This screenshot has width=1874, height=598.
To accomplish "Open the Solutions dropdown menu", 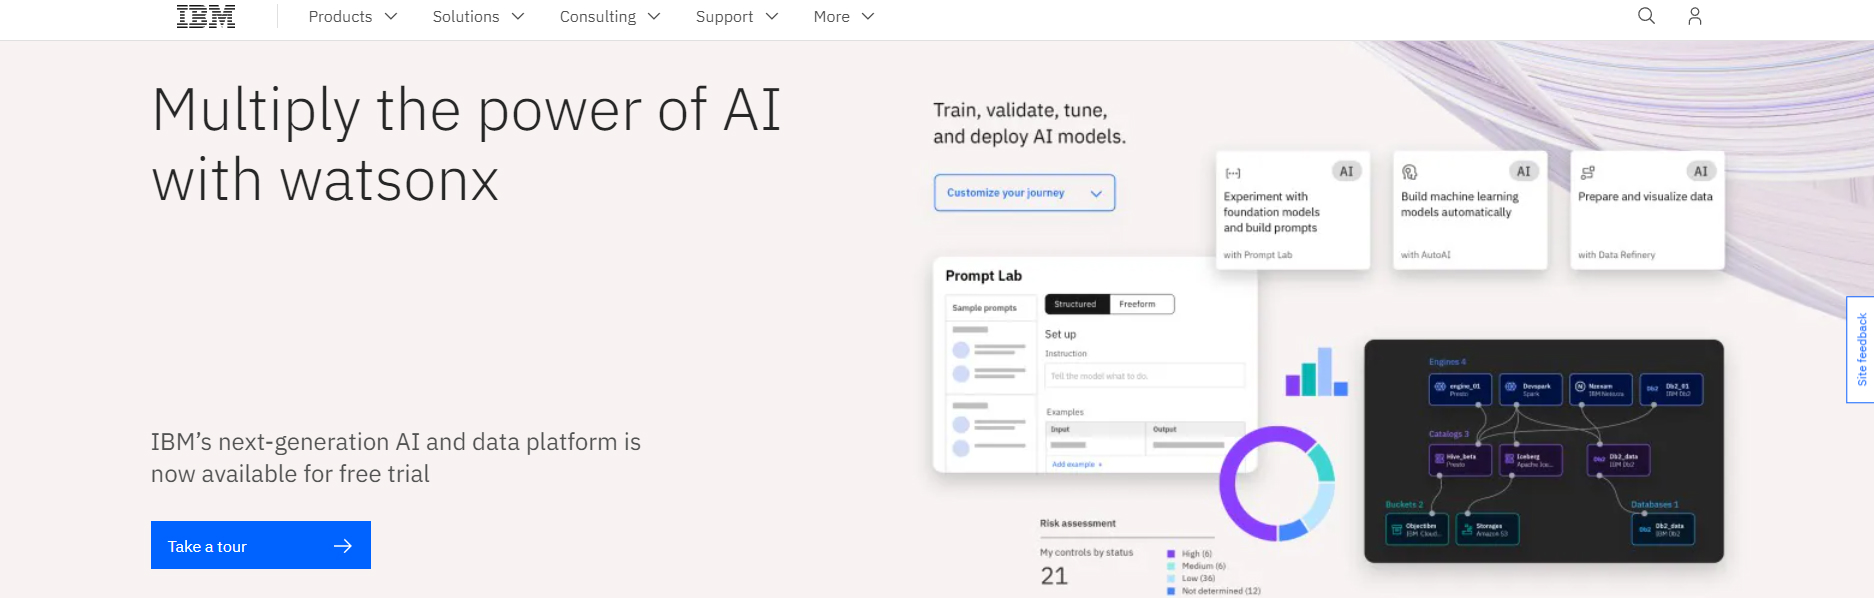I will pyautogui.click(x=478, y=16).
